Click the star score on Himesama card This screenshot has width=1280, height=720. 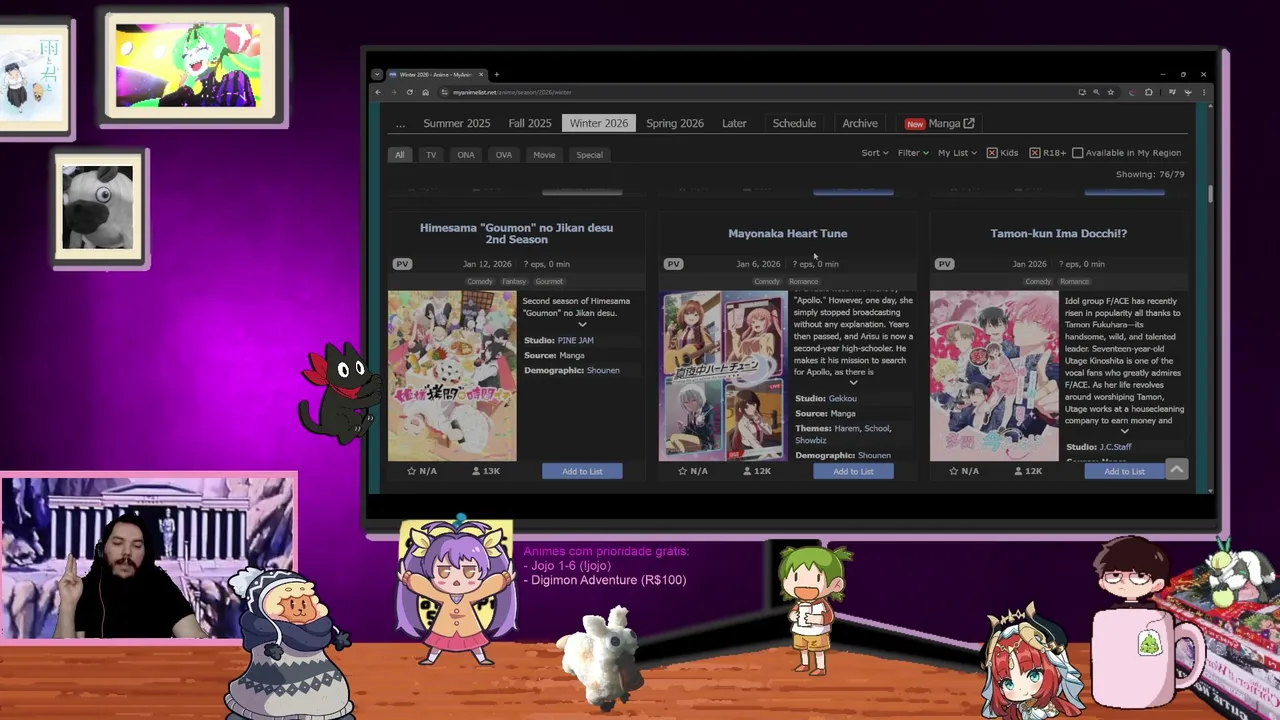coord(422,471)
